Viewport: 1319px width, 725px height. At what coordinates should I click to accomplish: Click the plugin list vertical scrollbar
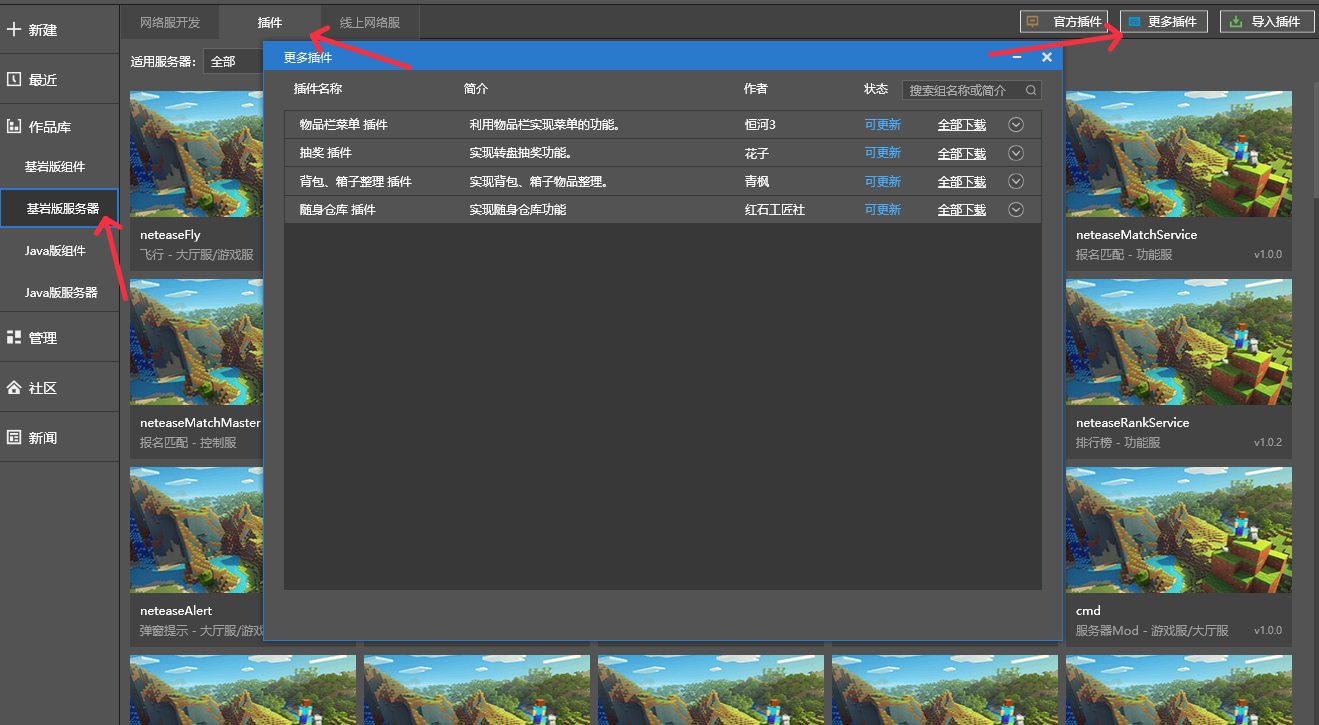1315,140
